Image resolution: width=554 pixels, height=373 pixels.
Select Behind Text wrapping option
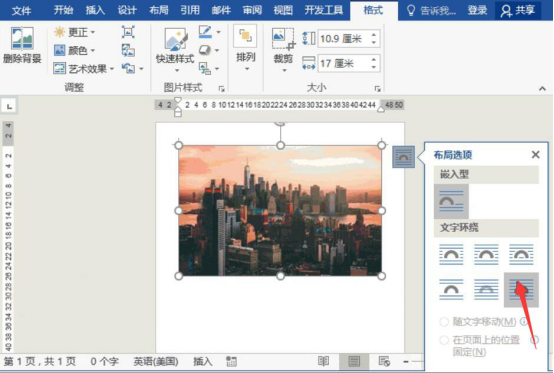(x=486, y=290)
